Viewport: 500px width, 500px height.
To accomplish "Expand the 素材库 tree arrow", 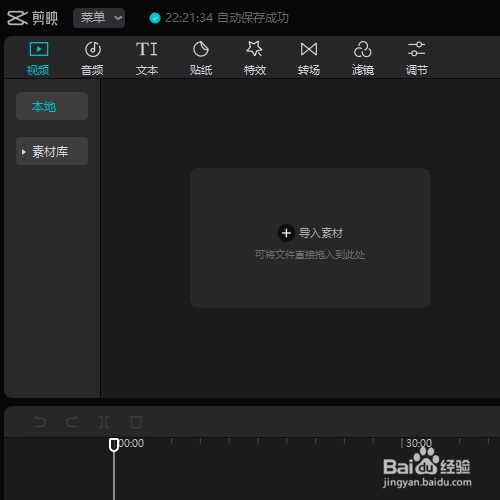I will point(23,152).
